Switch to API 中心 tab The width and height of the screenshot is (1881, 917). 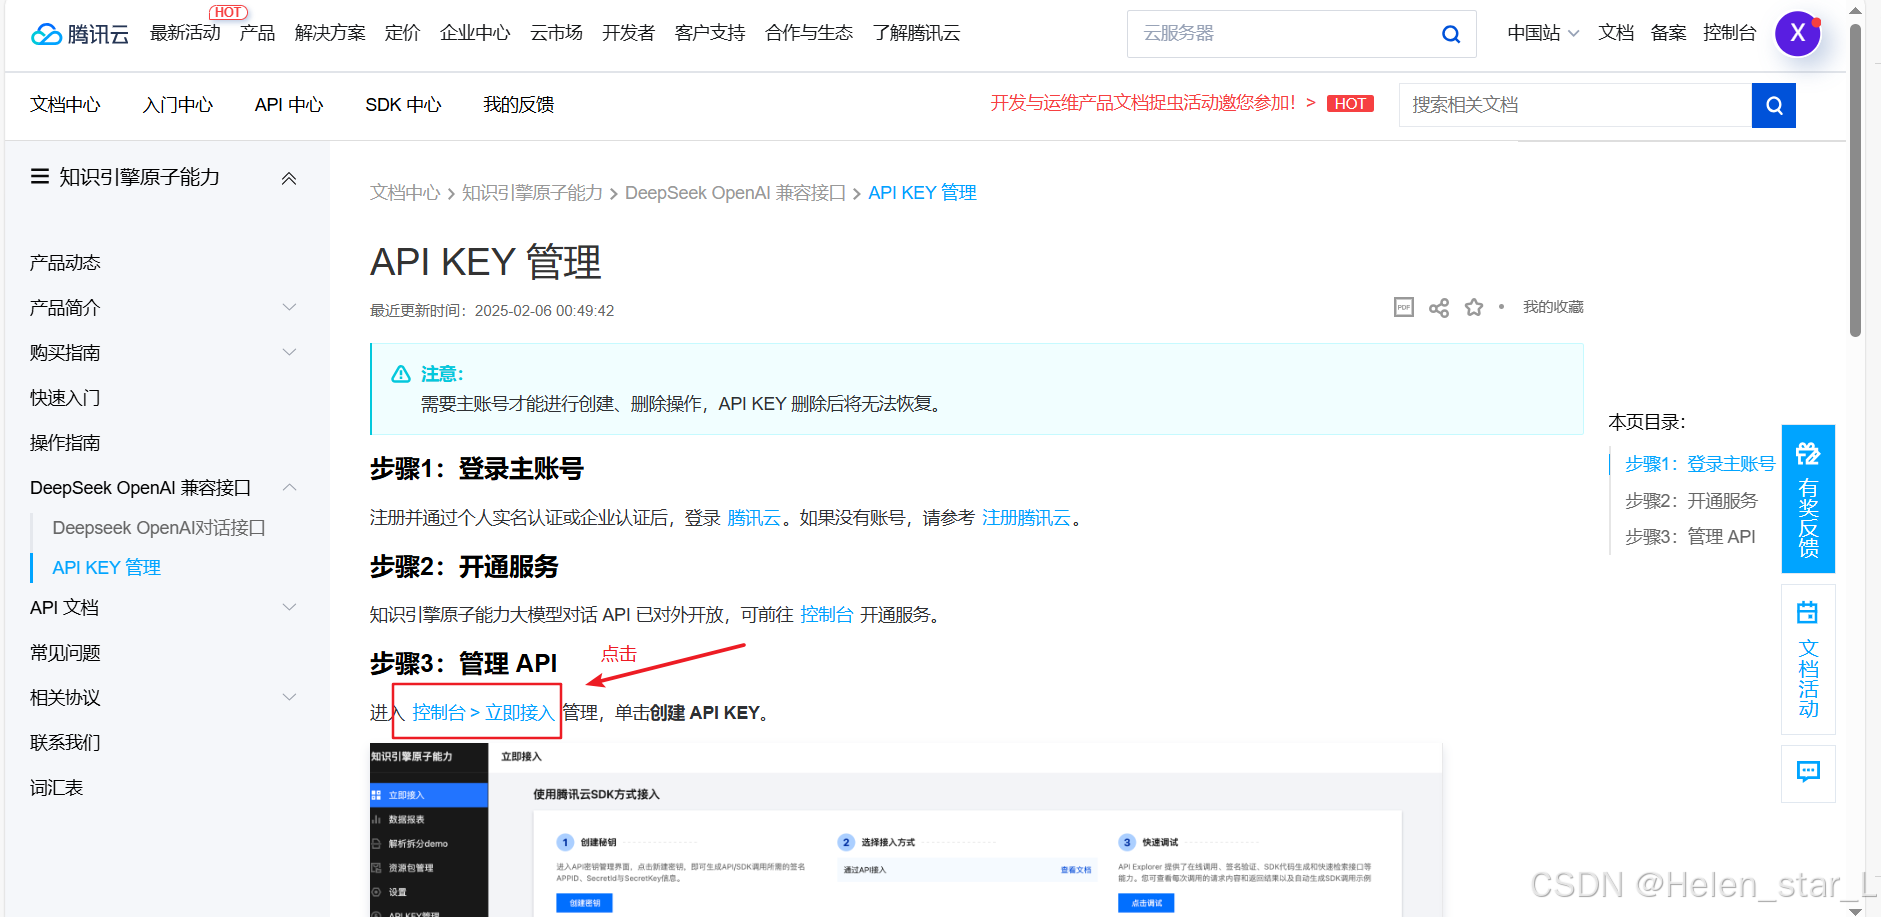(289, 105)
